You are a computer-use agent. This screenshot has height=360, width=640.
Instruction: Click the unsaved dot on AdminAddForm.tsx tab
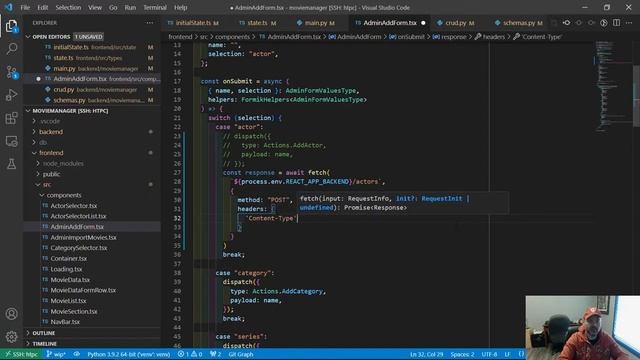tap(423, 23)
